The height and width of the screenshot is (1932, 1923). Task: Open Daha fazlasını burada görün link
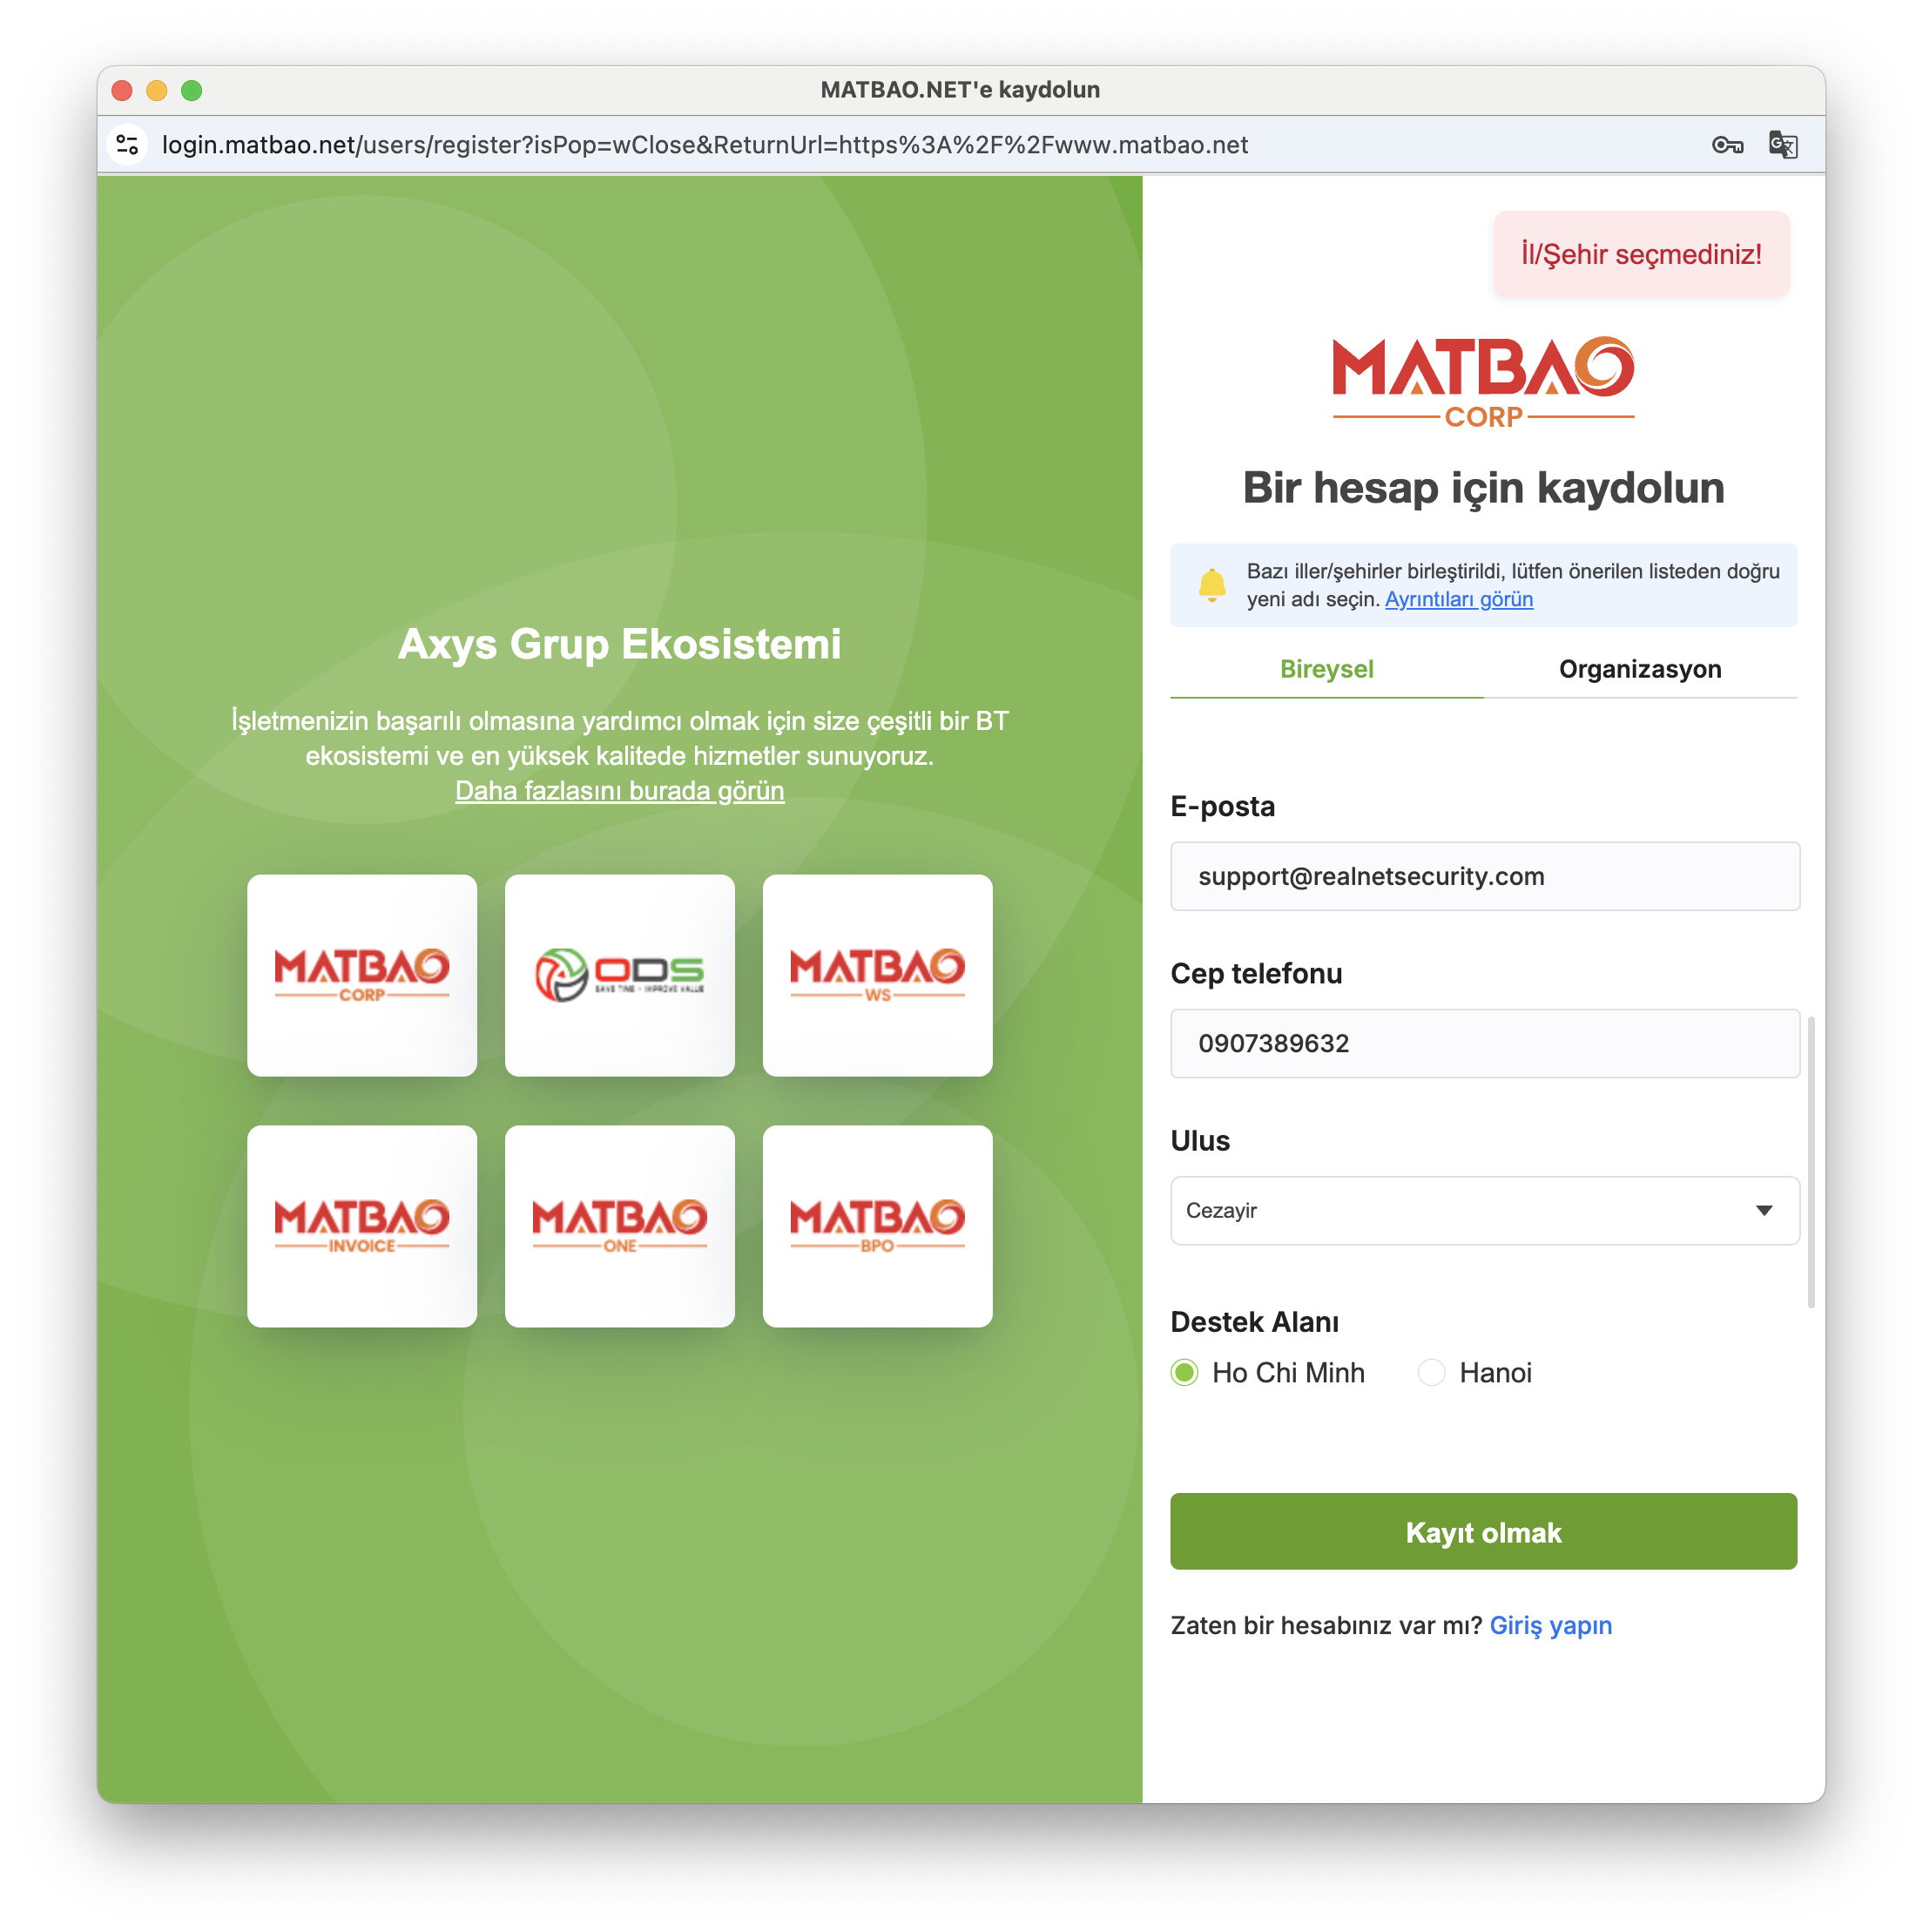pos(619,790)
